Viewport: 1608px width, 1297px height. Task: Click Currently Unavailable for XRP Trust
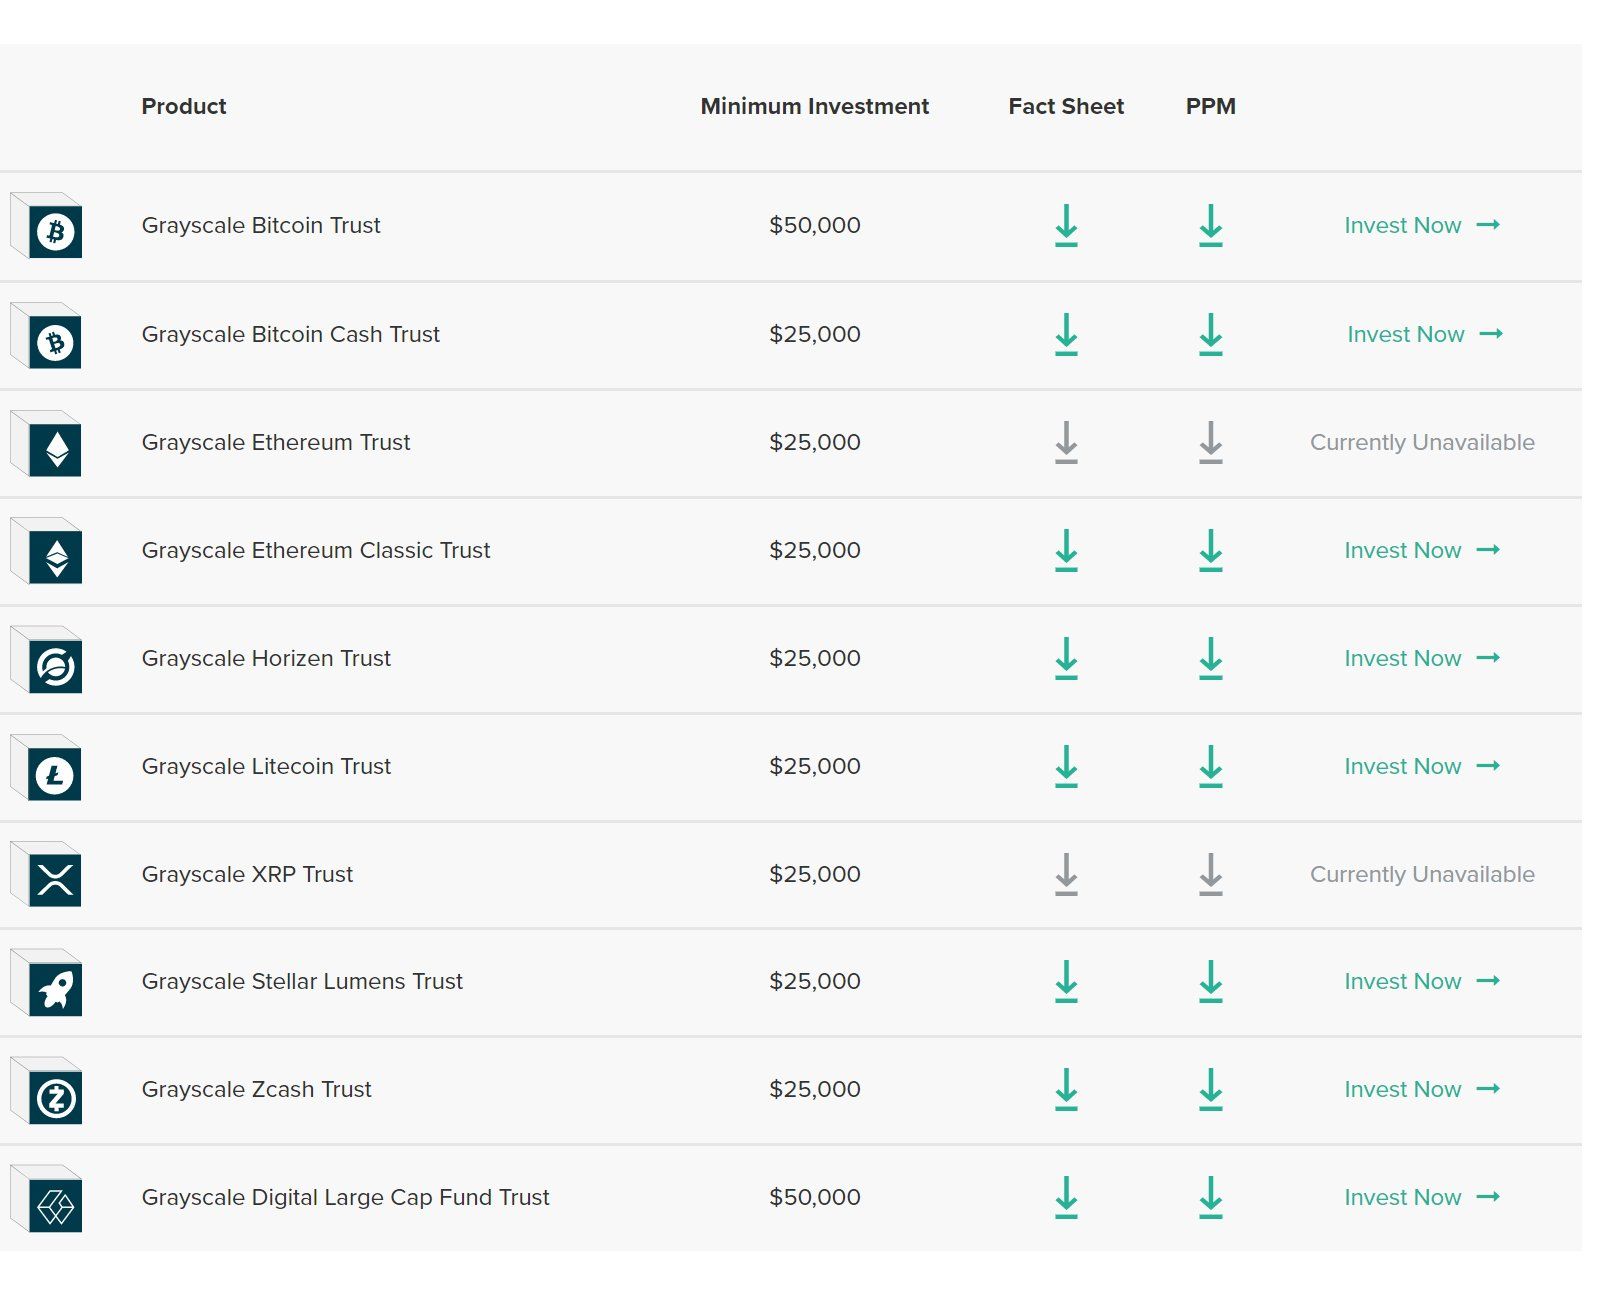[1422, 874]
